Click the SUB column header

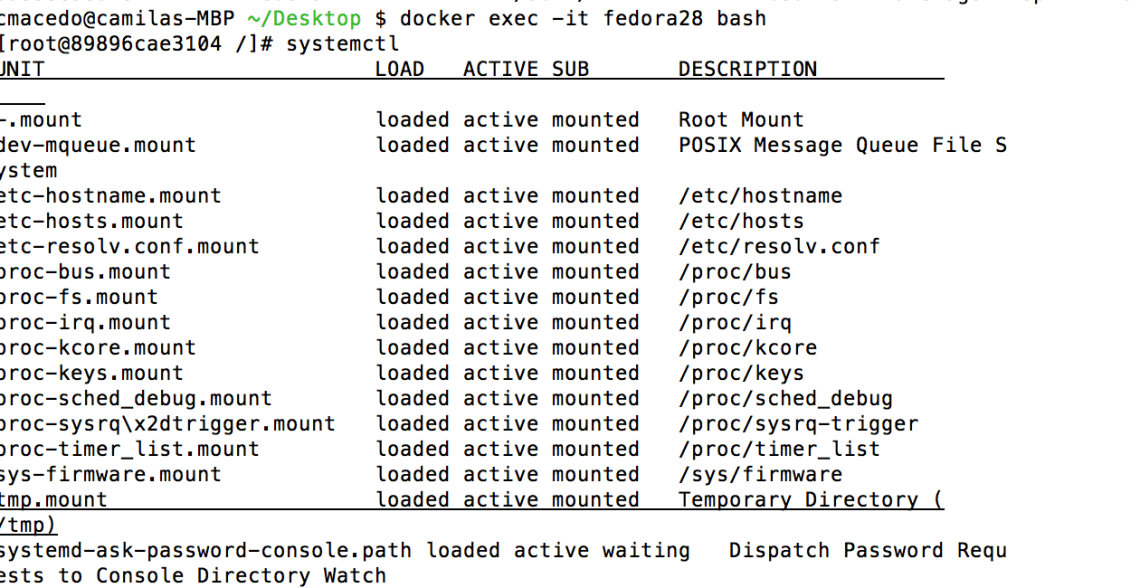(570, 69)
